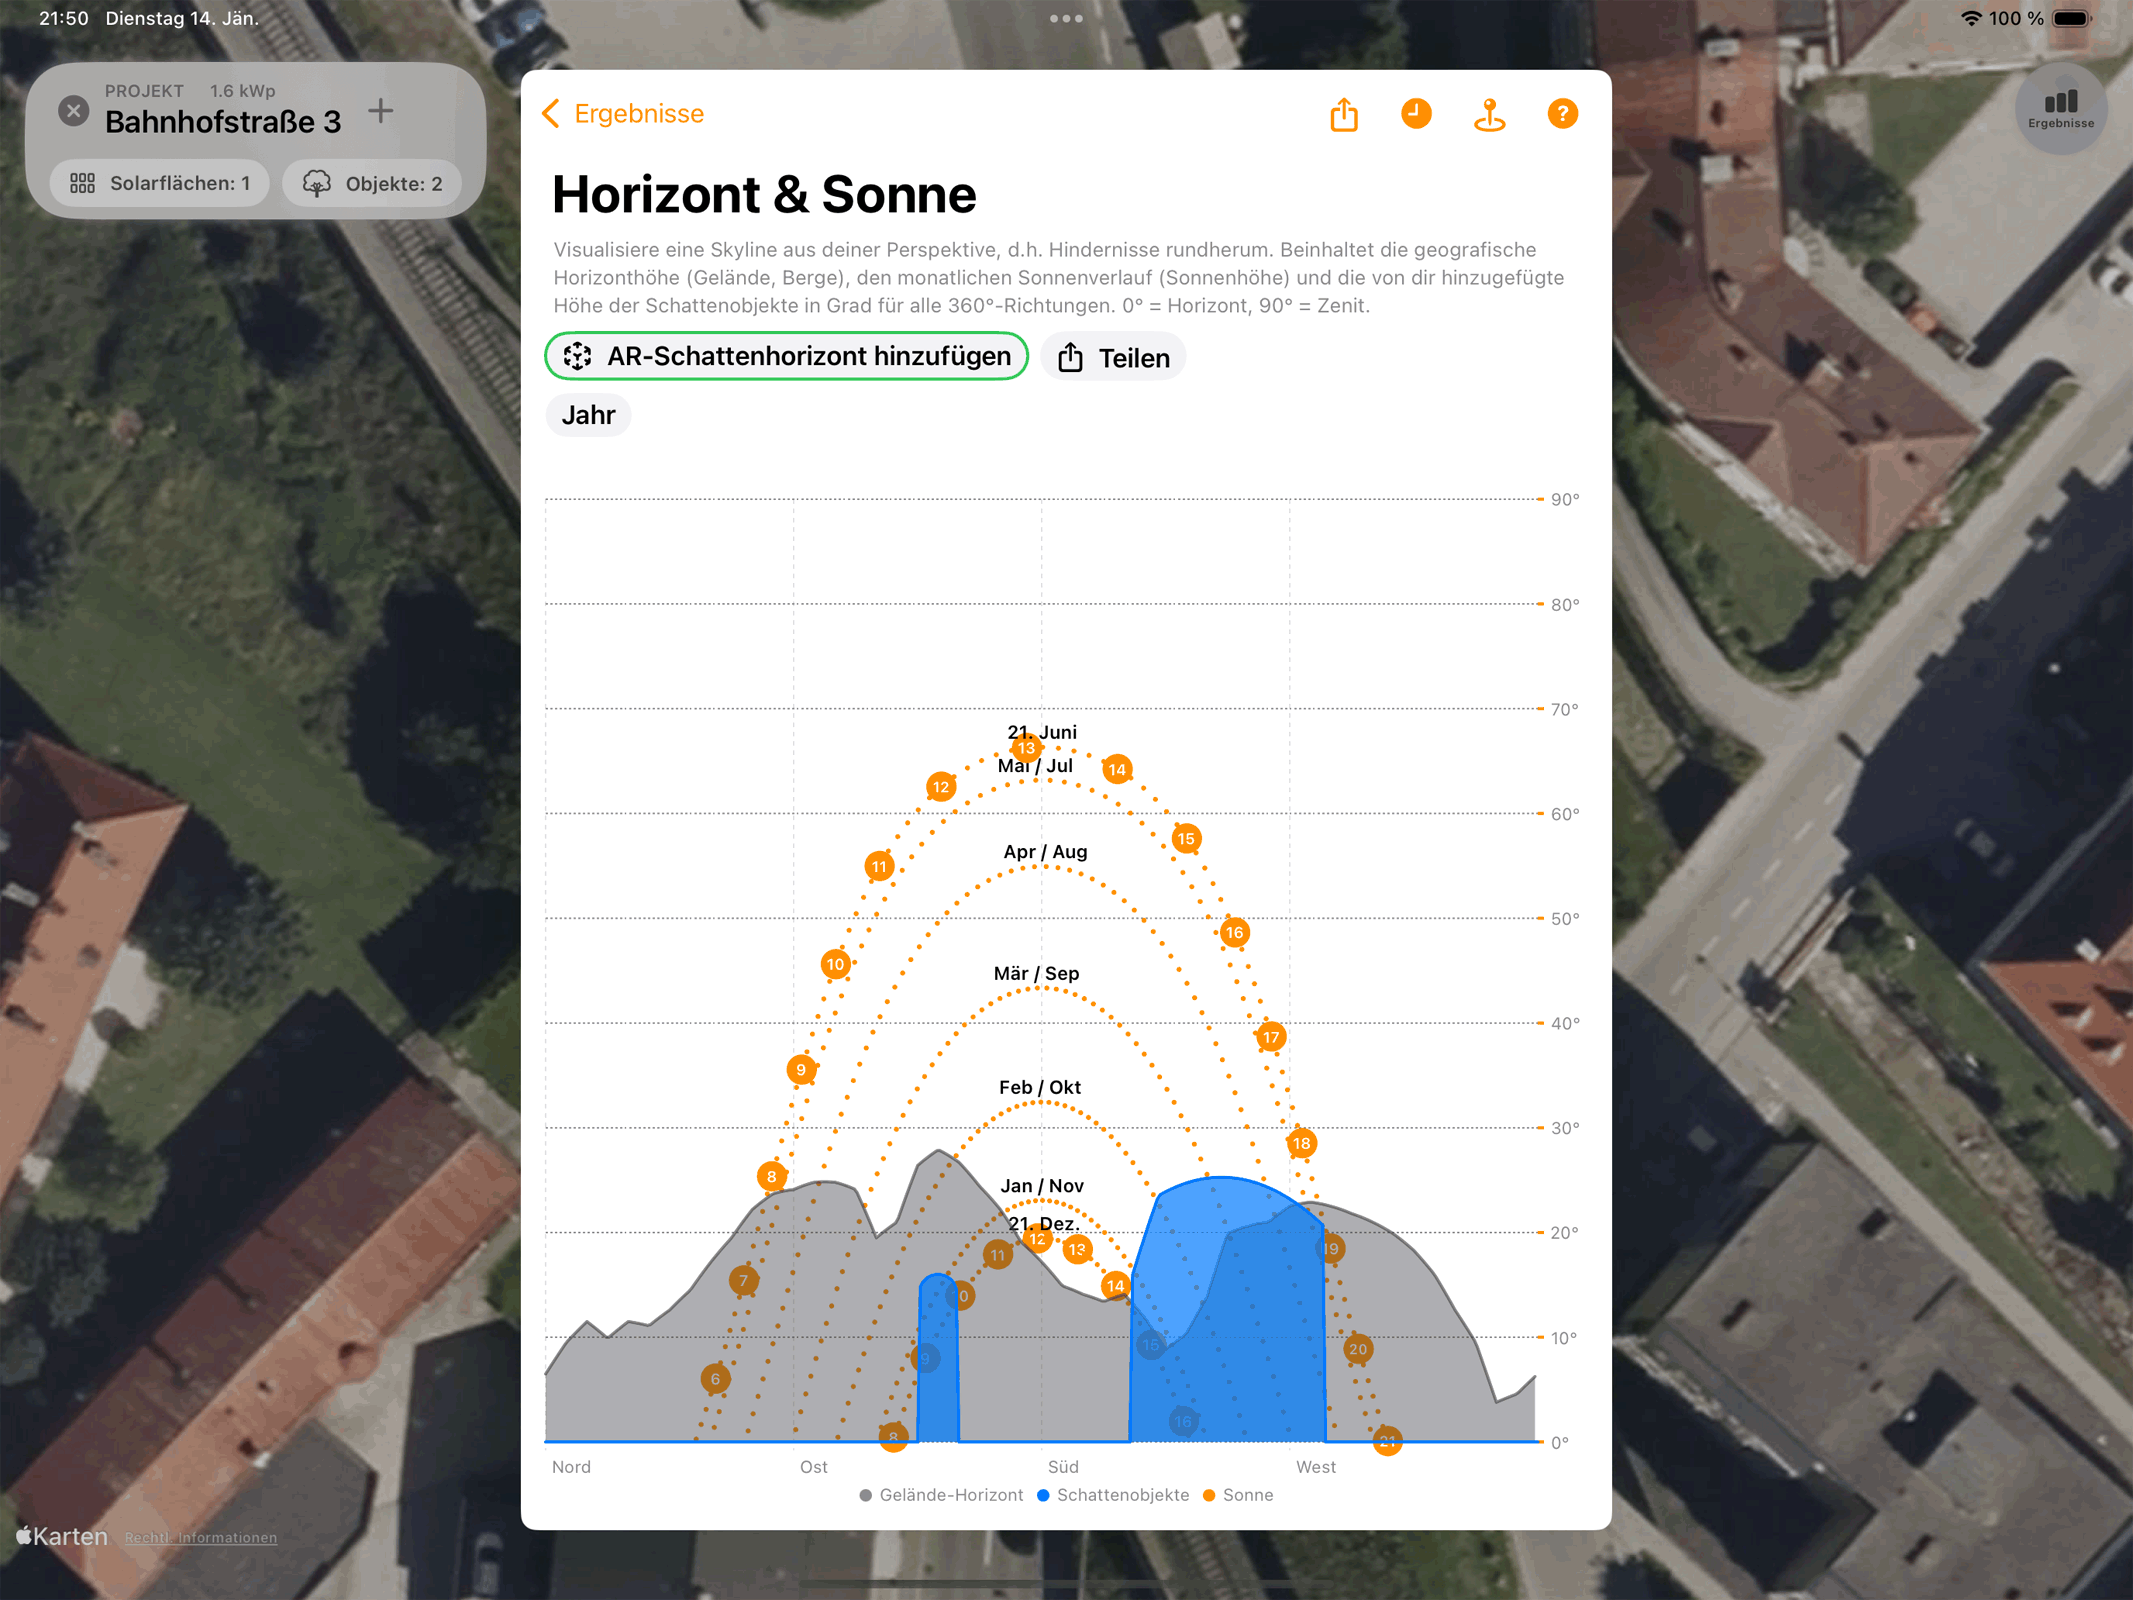The width and height of the screenshot is (2133, 1600).
Task: Close the Bahnhofstraße 3 project card
Action: coord(71,111)
